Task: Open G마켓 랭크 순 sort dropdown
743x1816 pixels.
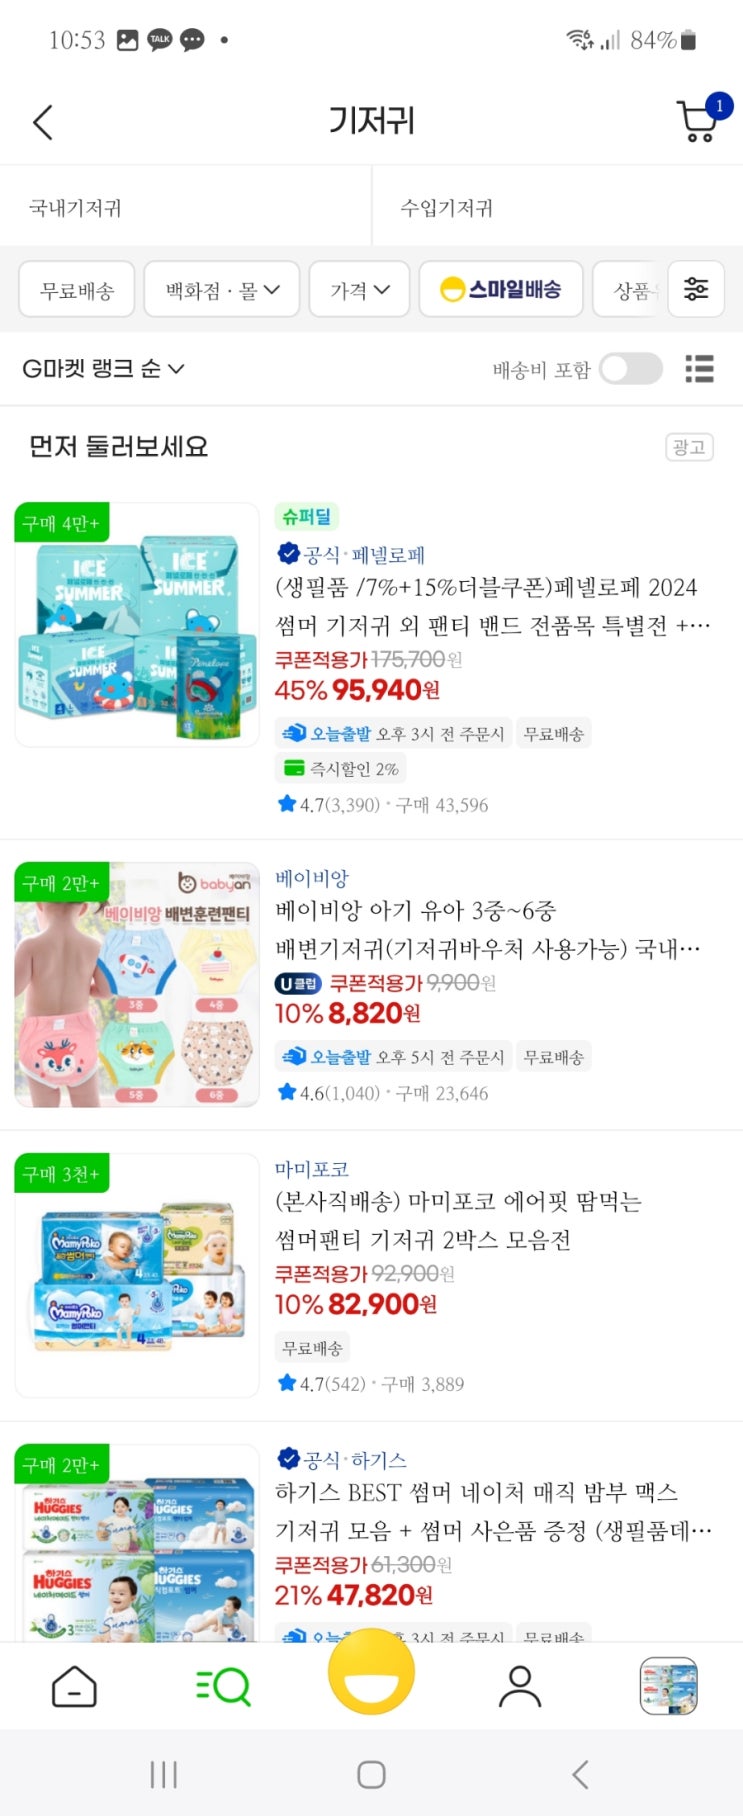Action: (103, 369)
